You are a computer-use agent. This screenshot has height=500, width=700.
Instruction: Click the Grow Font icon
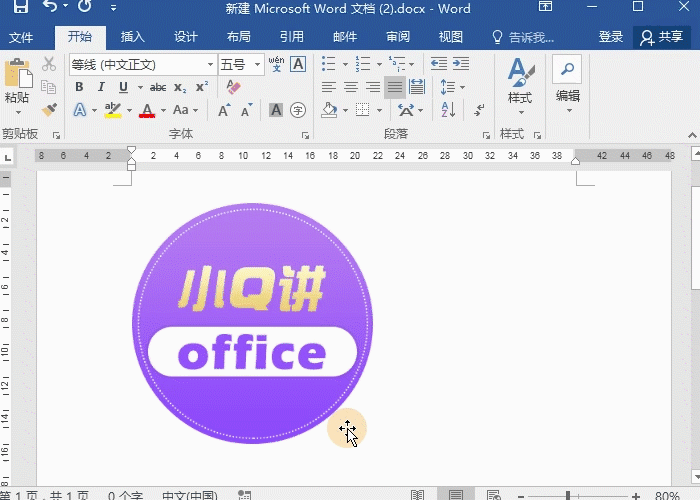click(224, 110)
